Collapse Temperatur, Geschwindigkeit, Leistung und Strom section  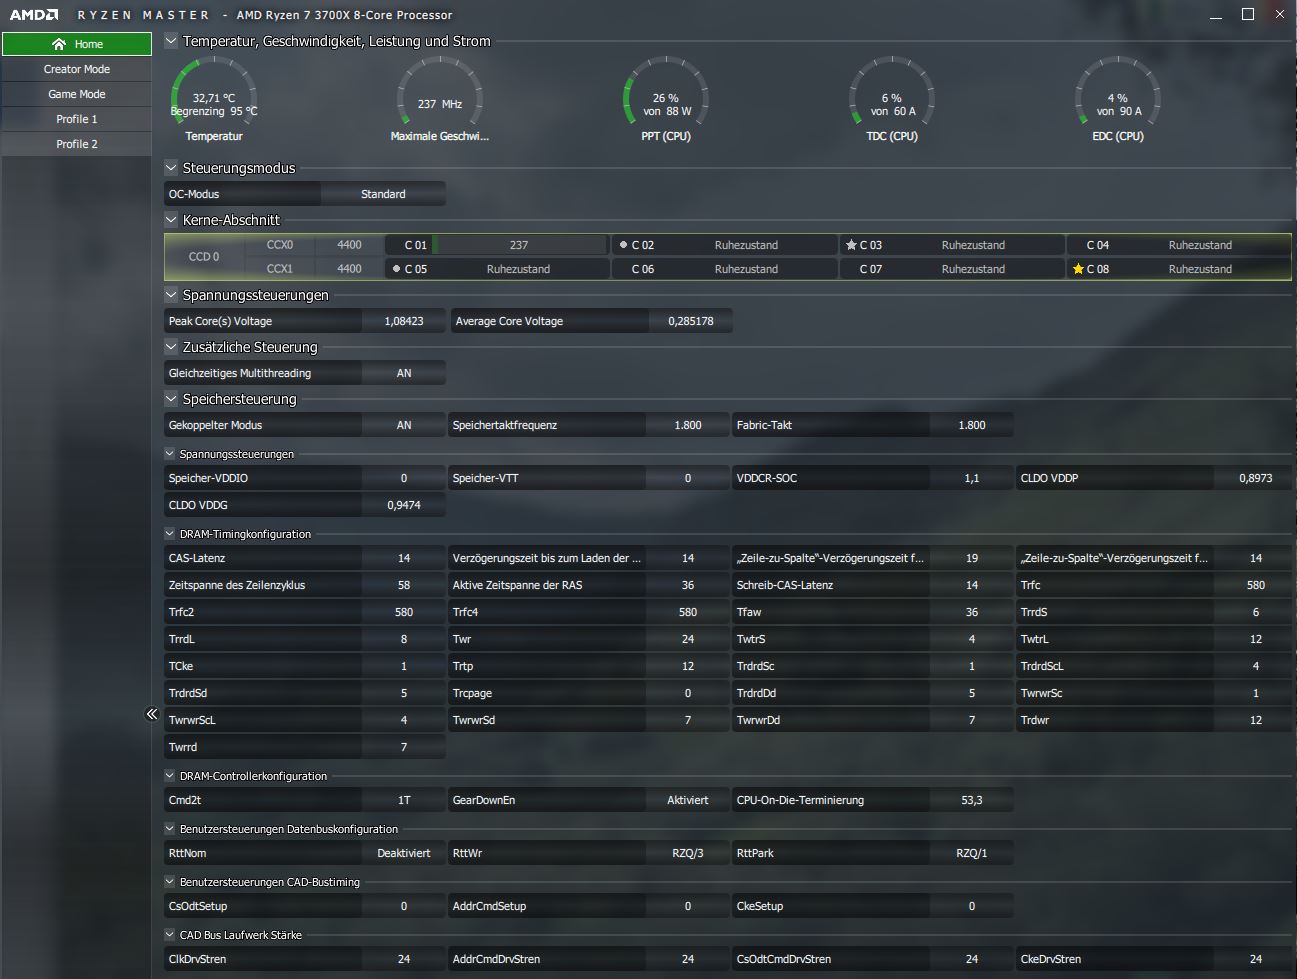click(171, 41)
